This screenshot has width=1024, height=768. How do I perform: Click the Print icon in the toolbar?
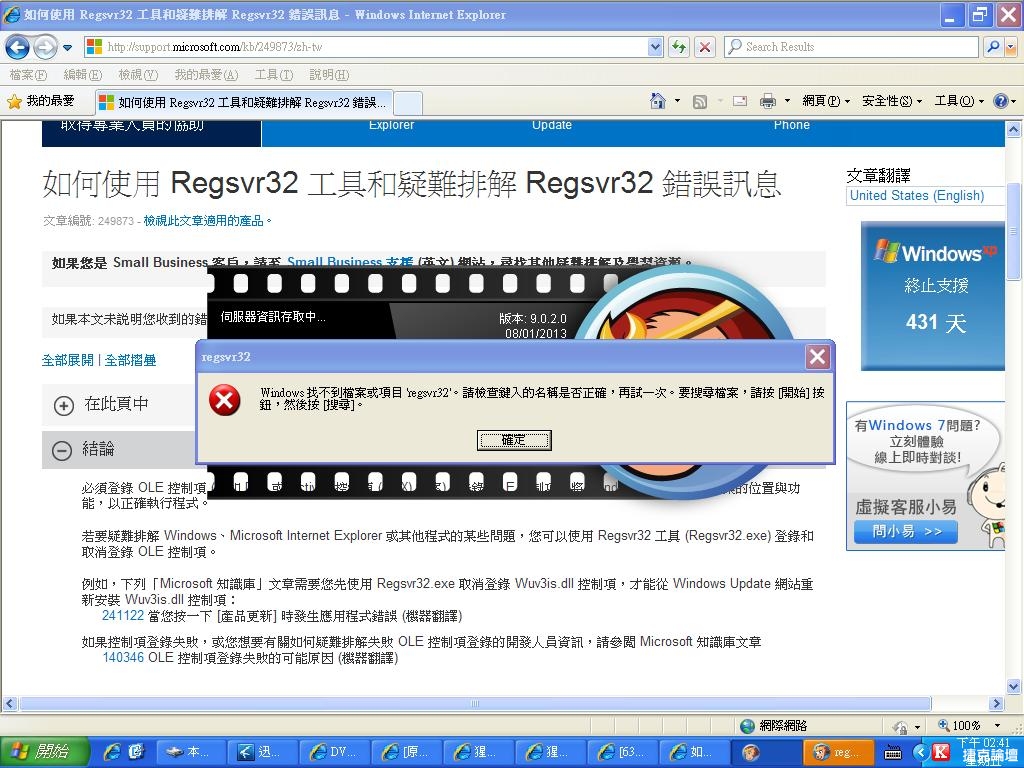(767, 101)
